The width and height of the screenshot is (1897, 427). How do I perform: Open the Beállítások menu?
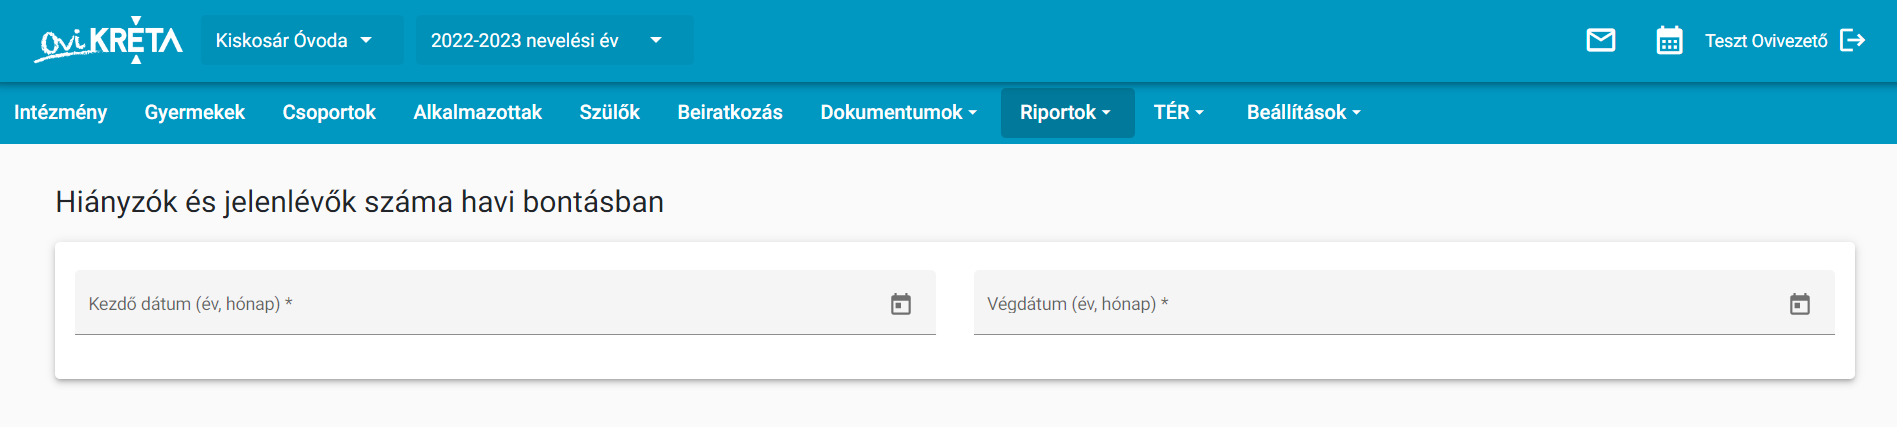tap(1303, 113)
